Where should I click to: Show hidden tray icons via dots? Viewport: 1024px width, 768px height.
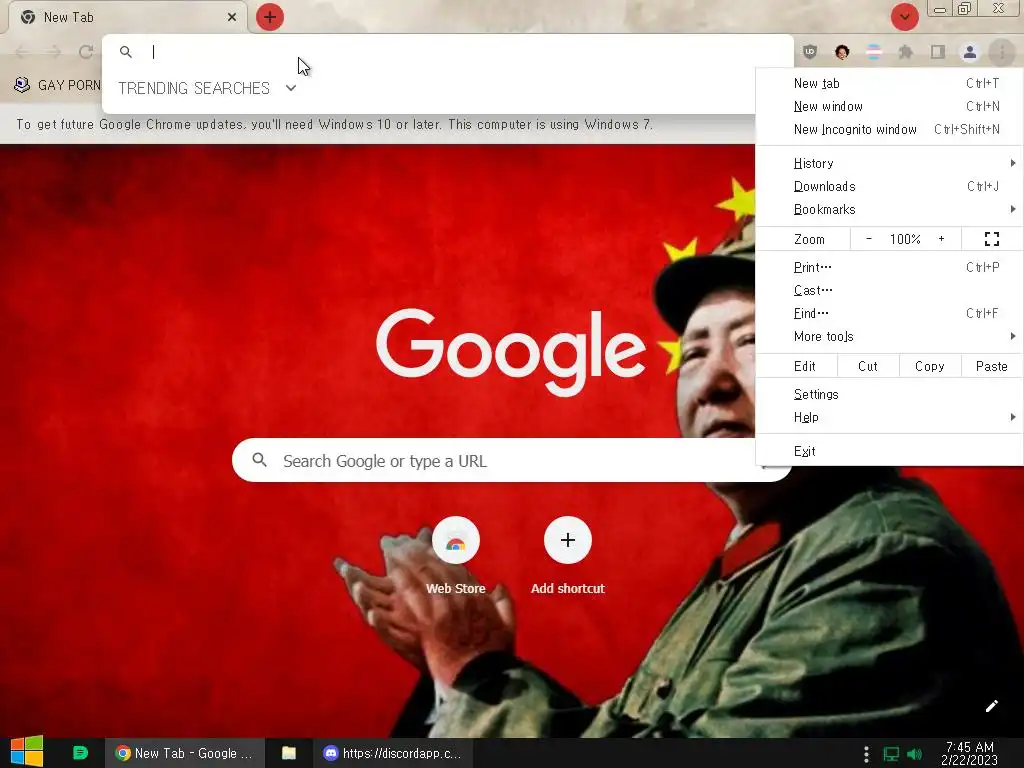866,754
